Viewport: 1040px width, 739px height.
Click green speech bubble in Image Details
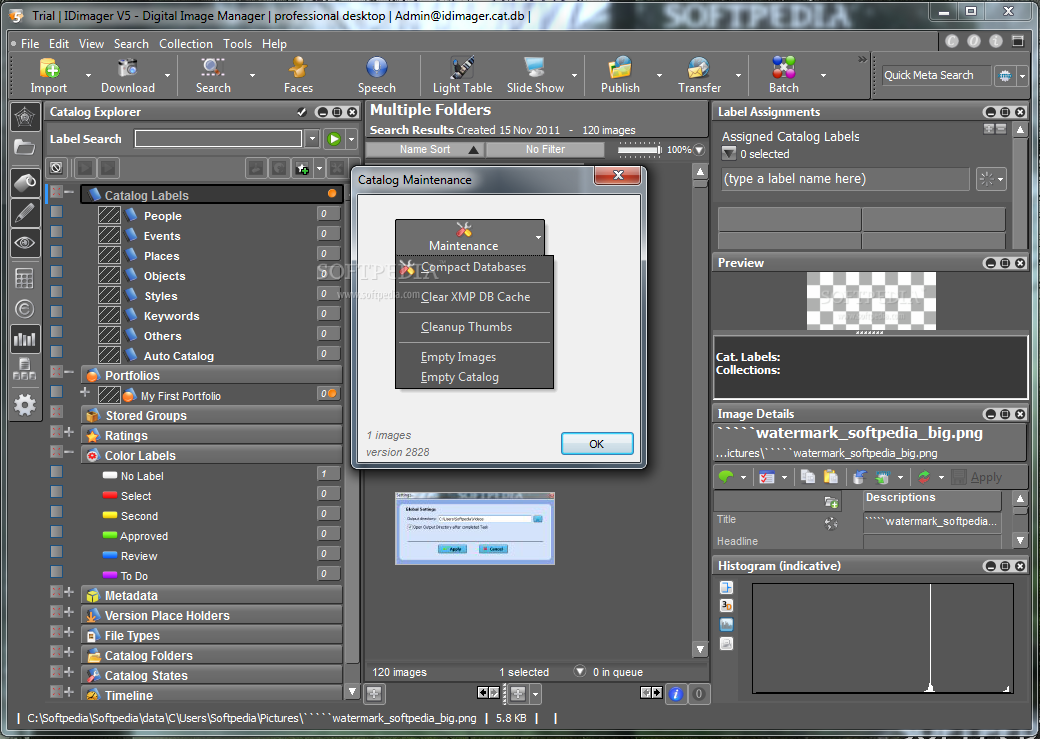[x=726, y=476]
